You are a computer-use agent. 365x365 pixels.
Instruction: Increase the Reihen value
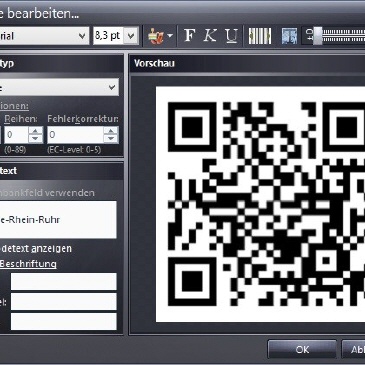[x=36, y=130]
